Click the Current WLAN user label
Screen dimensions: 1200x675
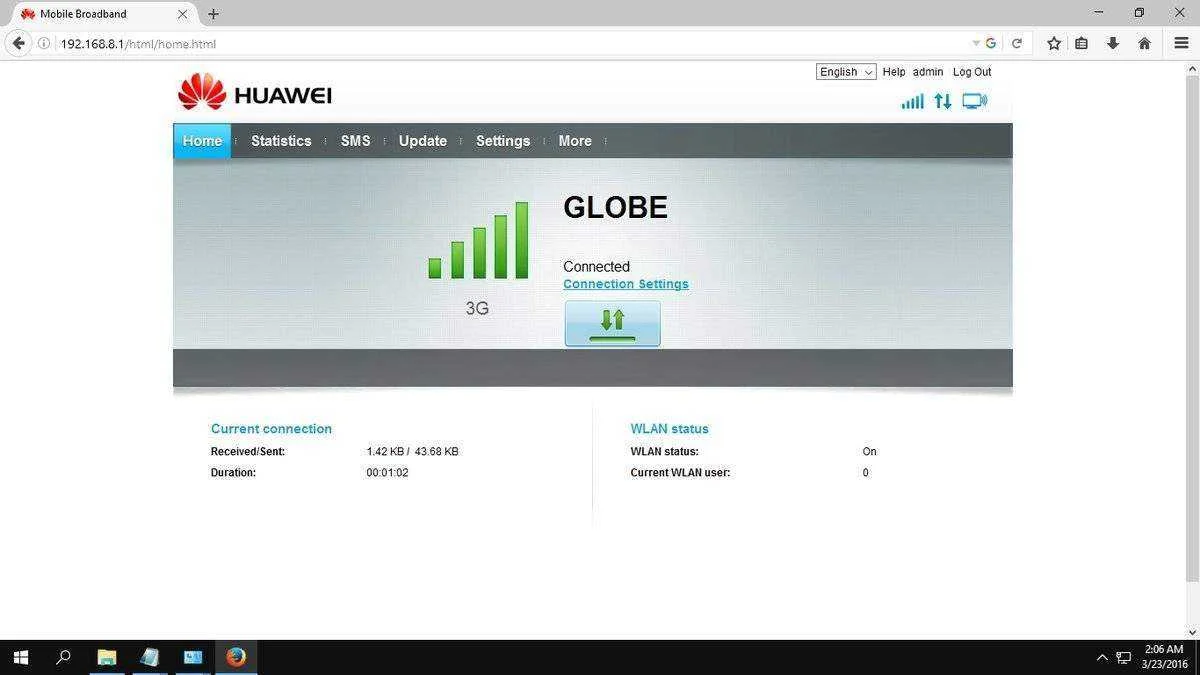680,473
